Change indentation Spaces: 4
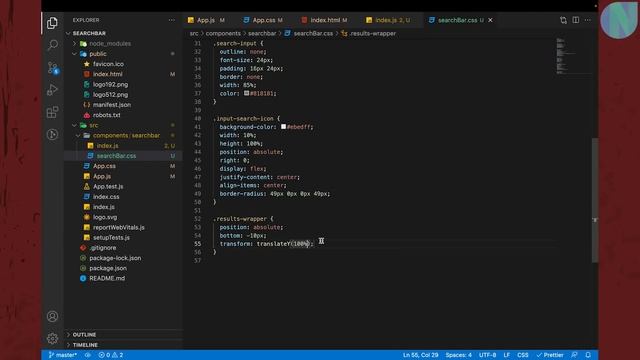 [x=458, y=355]
